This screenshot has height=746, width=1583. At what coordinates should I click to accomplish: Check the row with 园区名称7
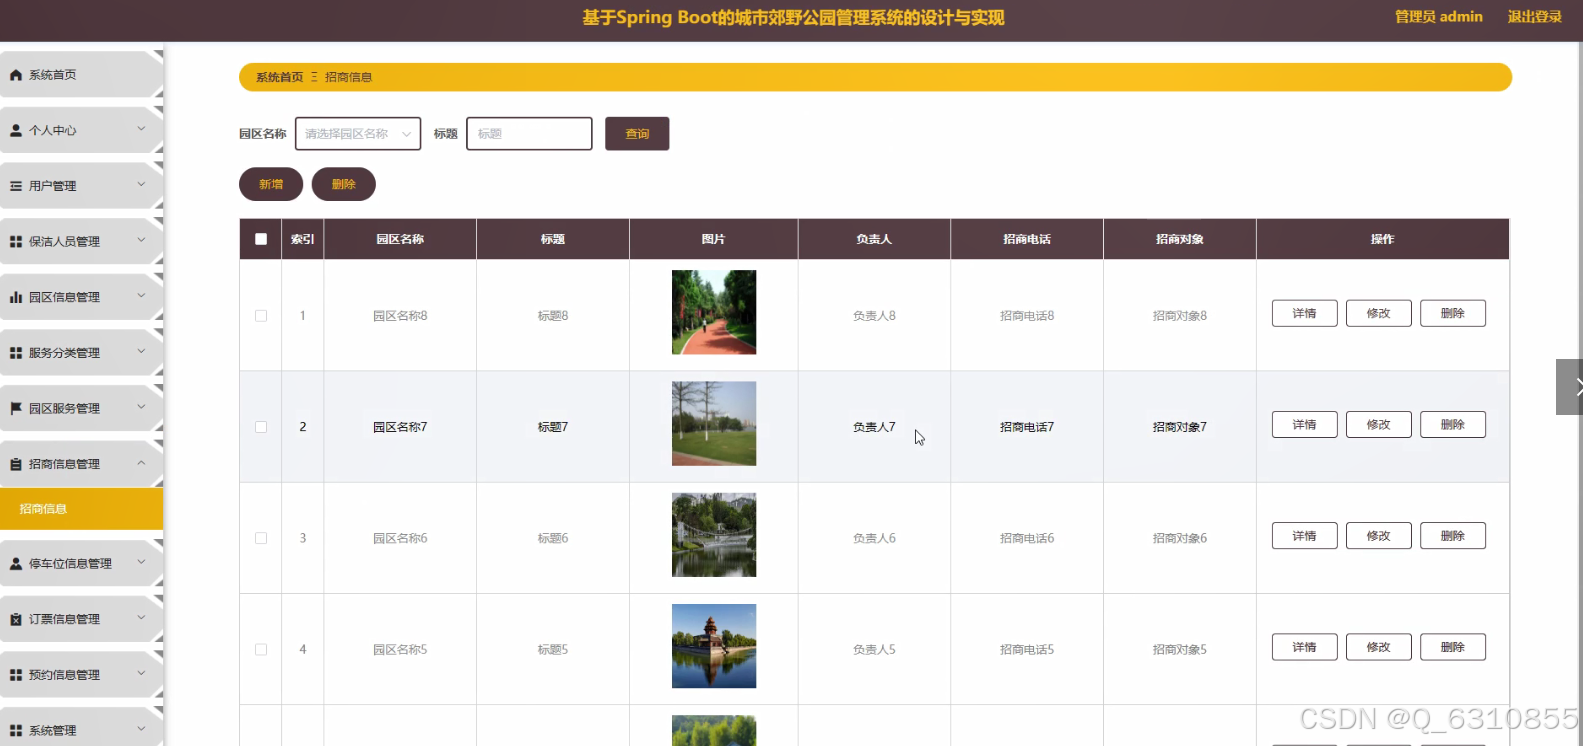(x=261, y=427)
